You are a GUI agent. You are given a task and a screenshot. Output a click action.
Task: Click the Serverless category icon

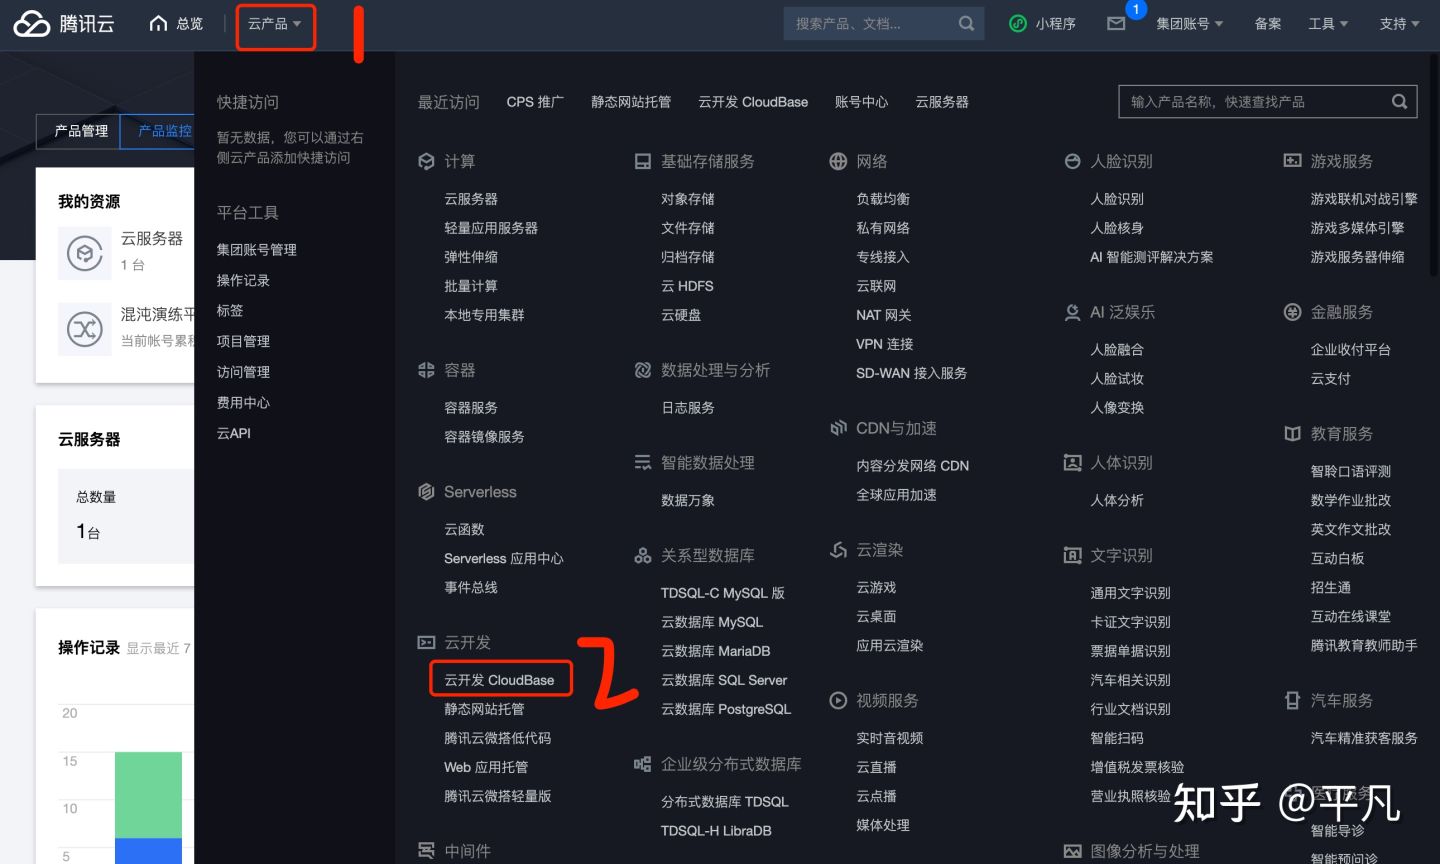(426, 492)
